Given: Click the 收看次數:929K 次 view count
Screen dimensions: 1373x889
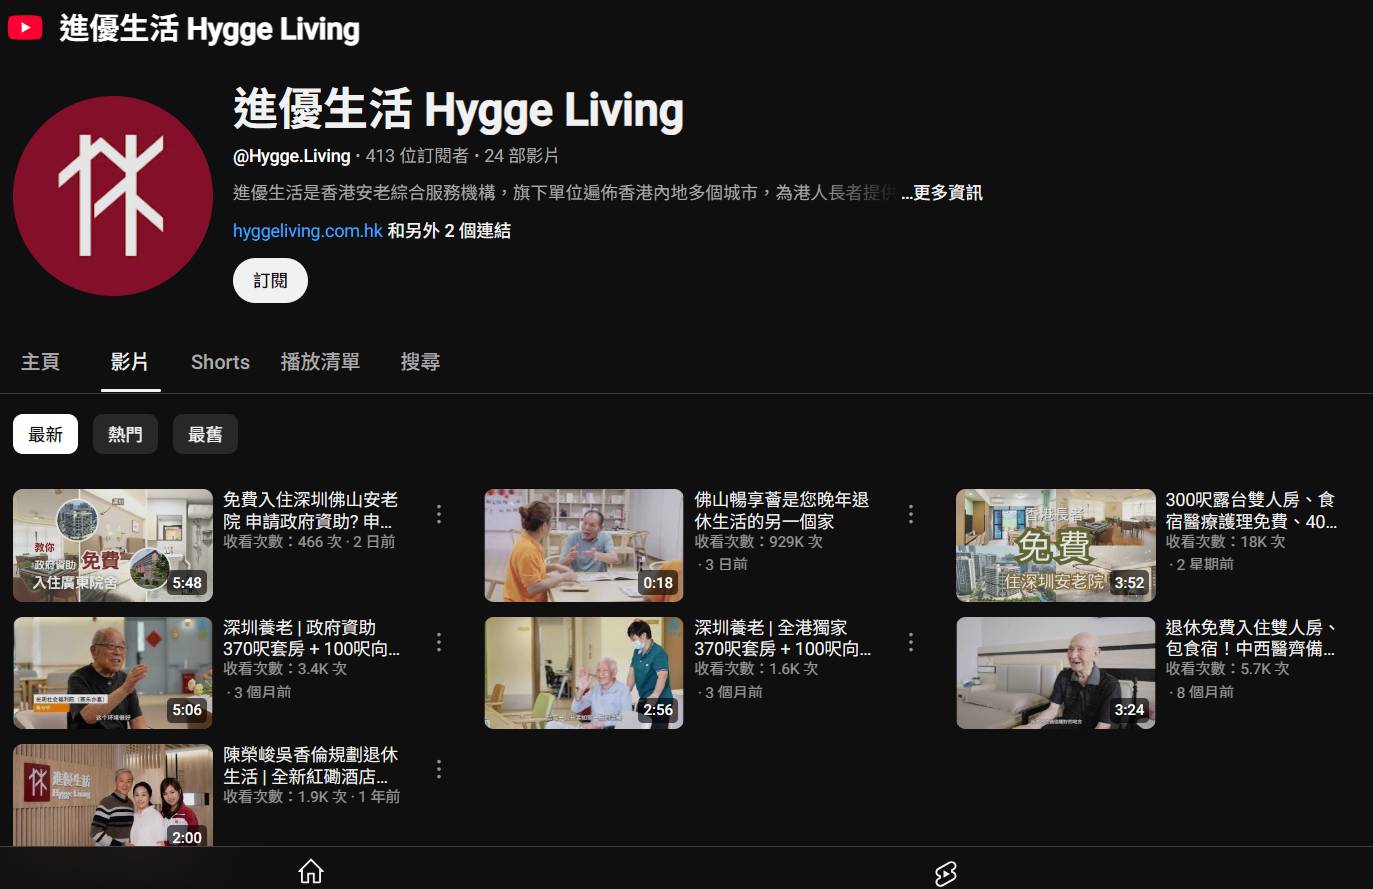Looking at the screenshot, I should [759, 542].
